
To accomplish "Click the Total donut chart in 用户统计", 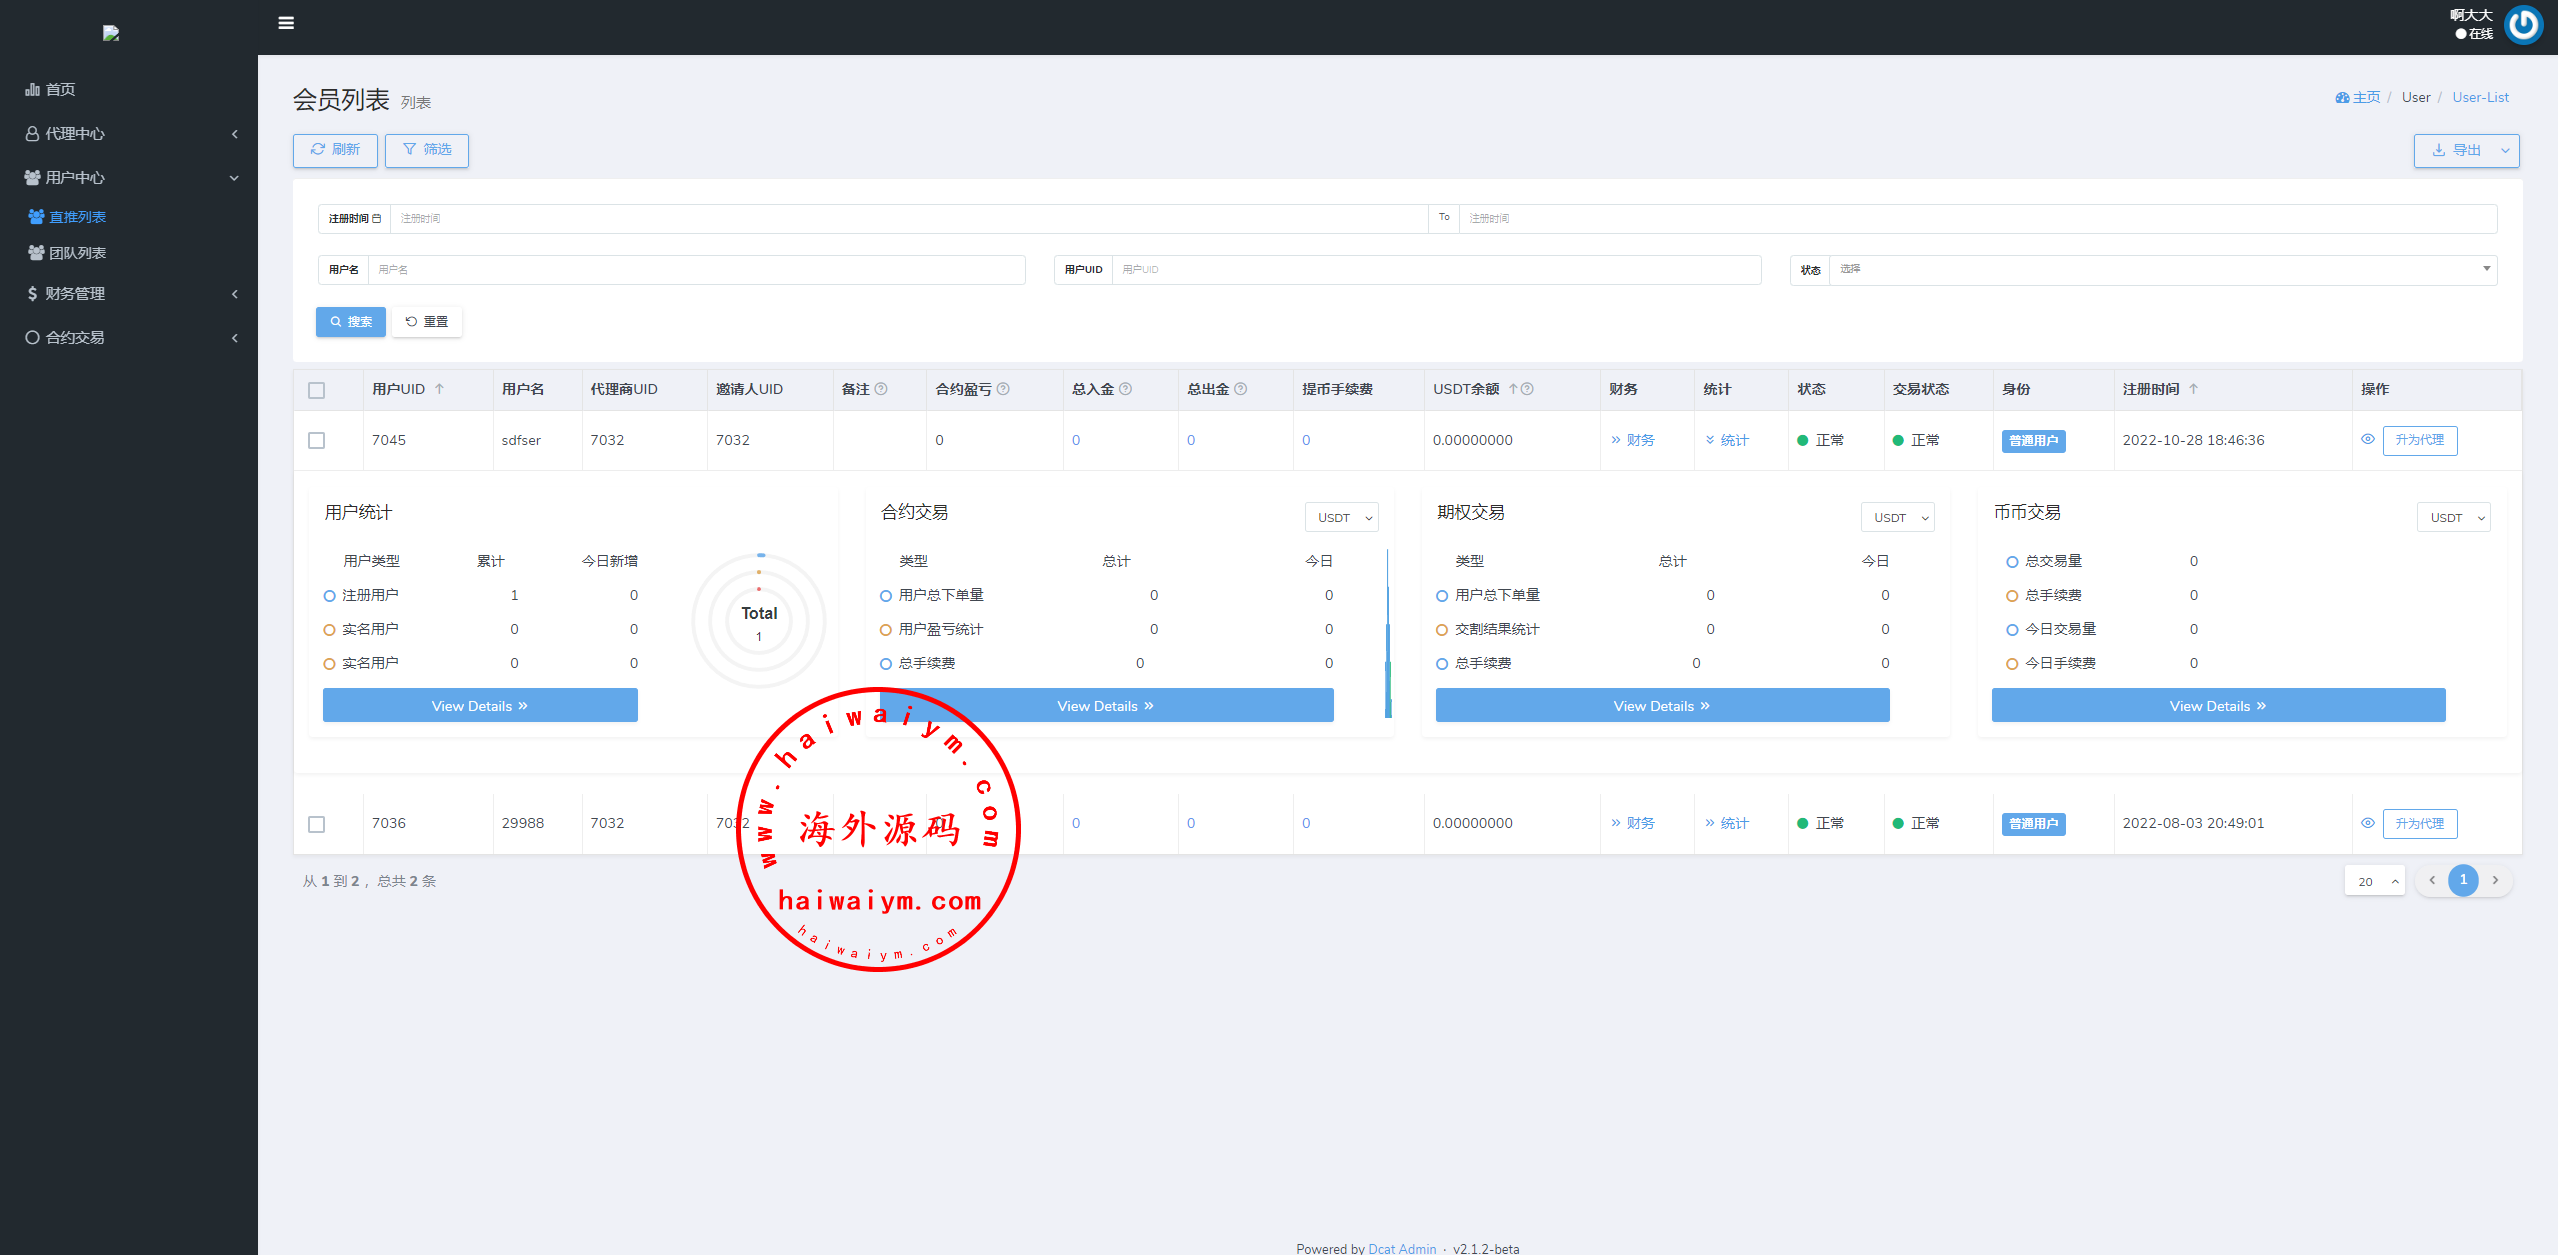I will click(x=759, y=620).
